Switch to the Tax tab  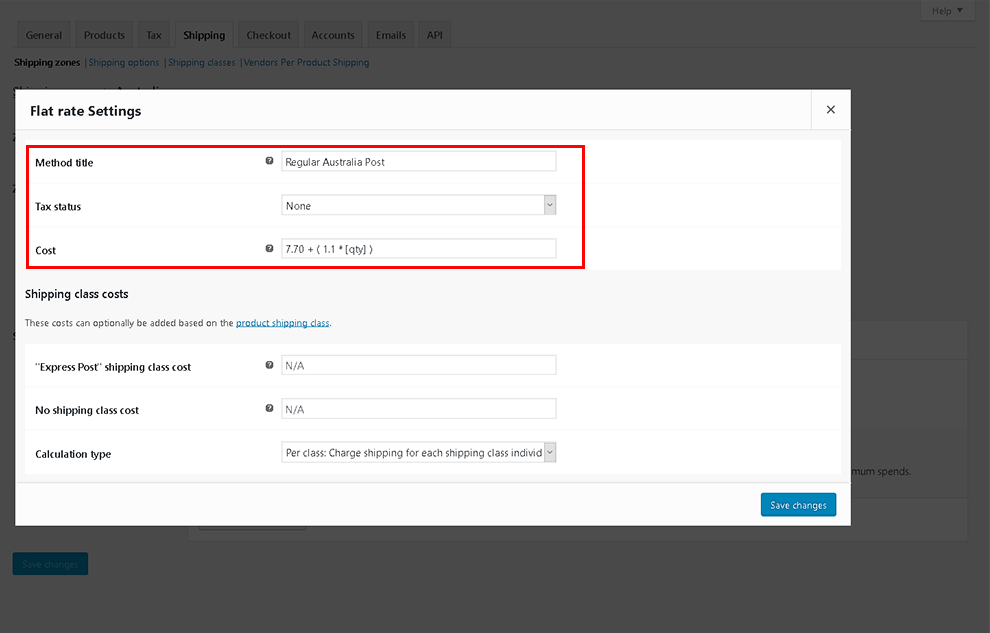[x=154, y=35]
